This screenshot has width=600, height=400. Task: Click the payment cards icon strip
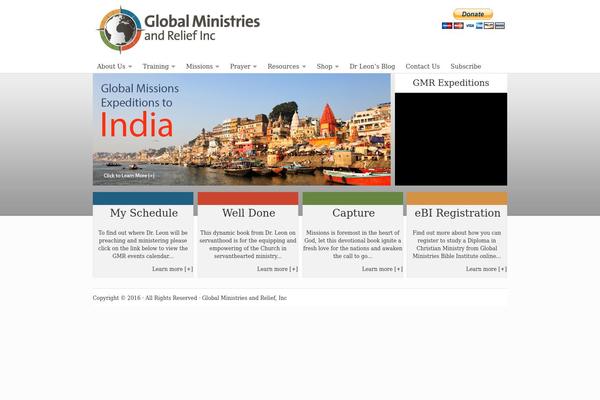(473, 26)
